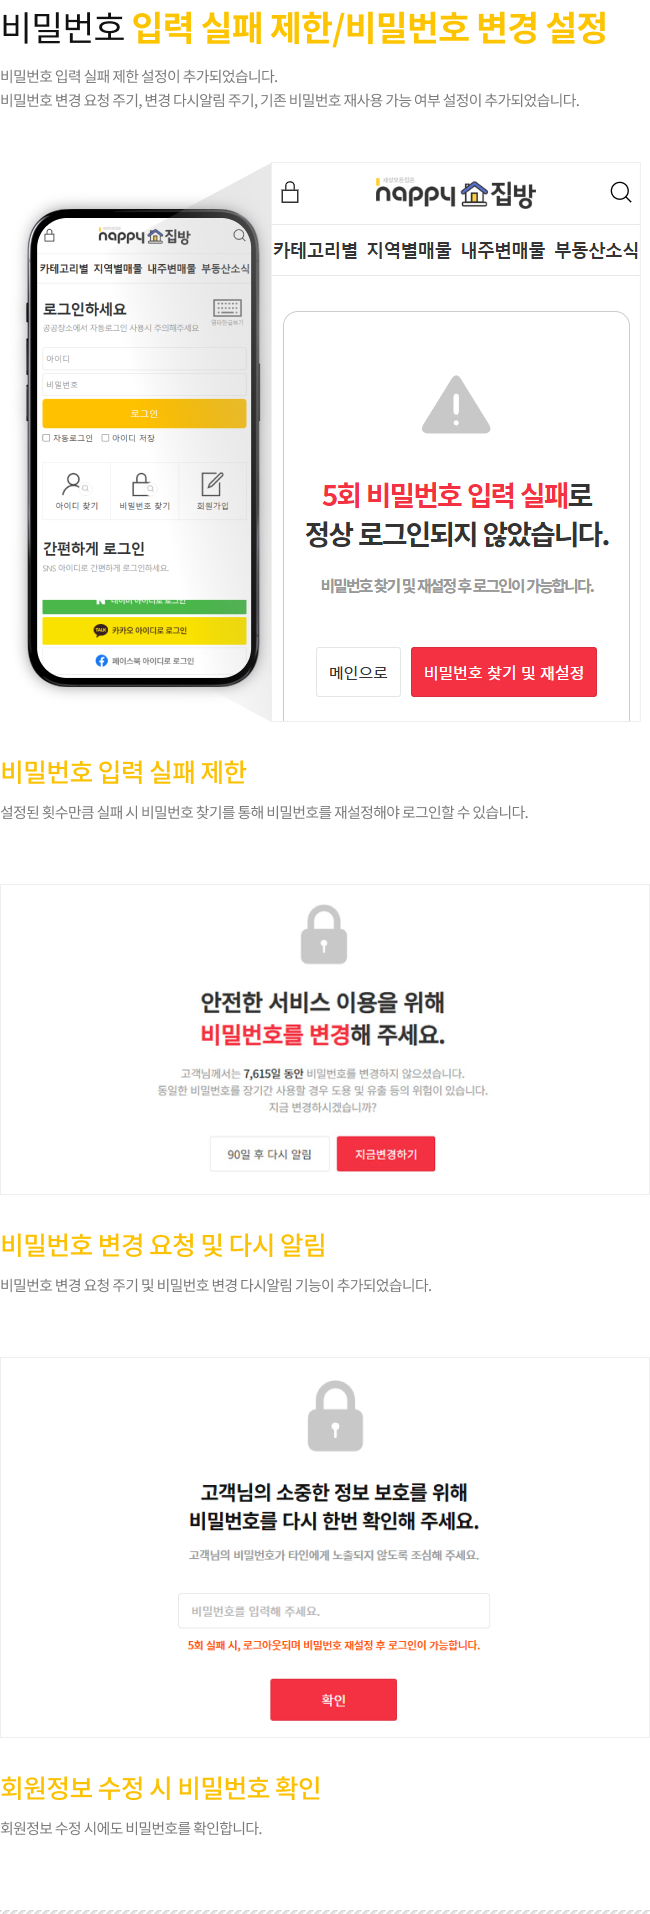Click the lock icon in the zoomed header
The height and width of the screenshot is (1914, 650).
(290, 192)
